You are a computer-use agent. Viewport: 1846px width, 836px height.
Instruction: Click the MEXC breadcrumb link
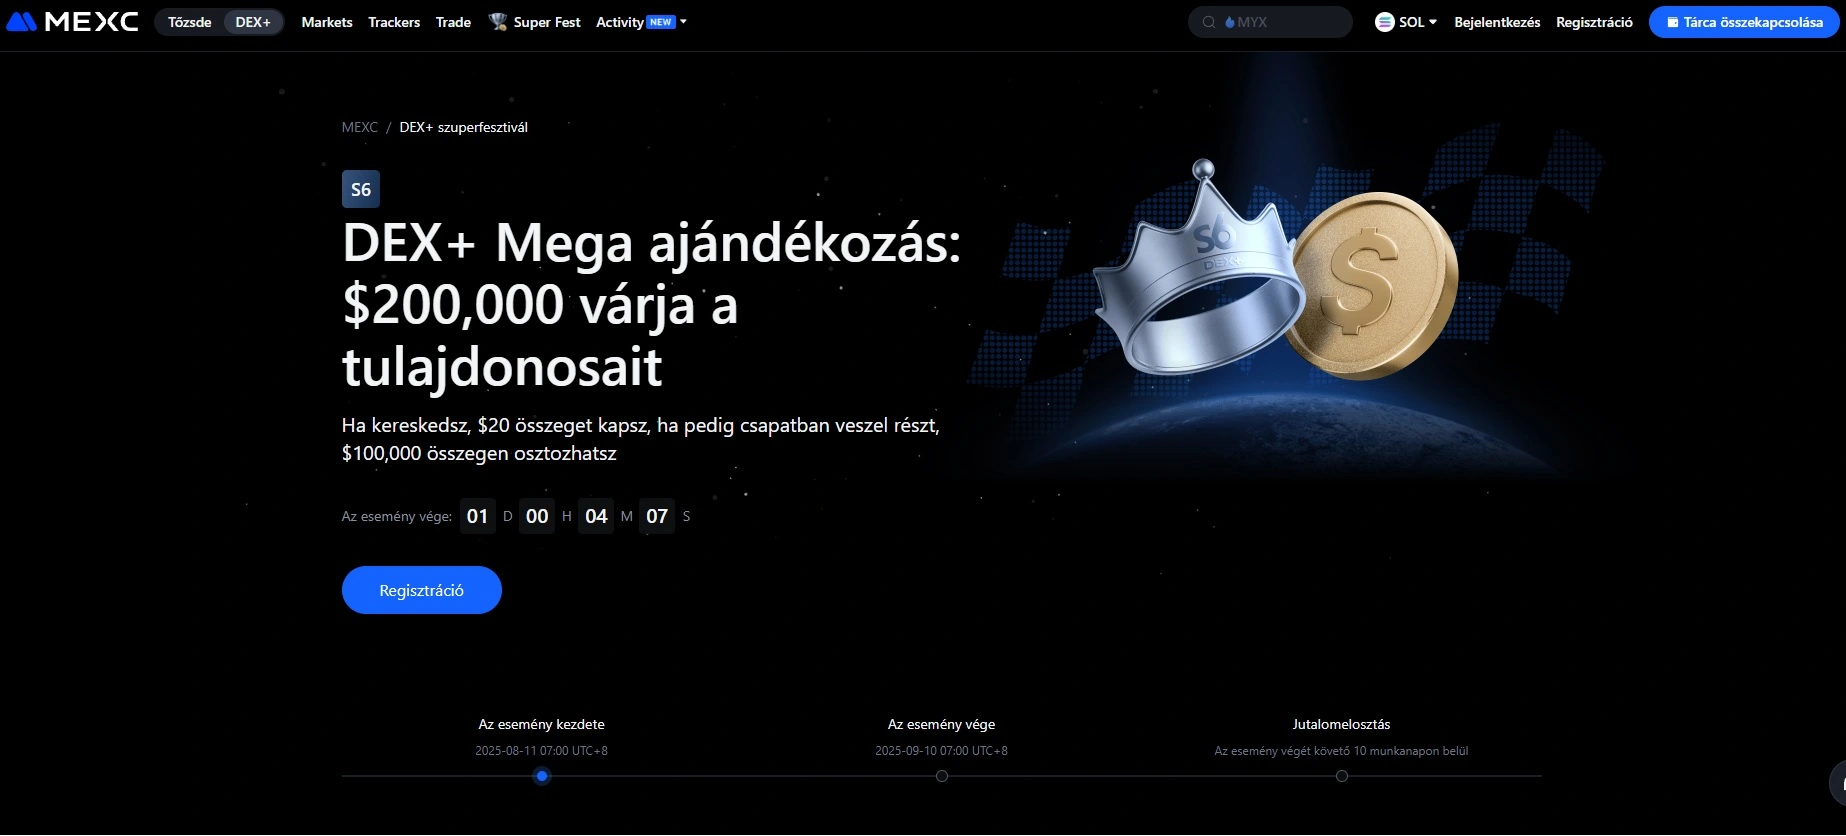pos(359,127)
